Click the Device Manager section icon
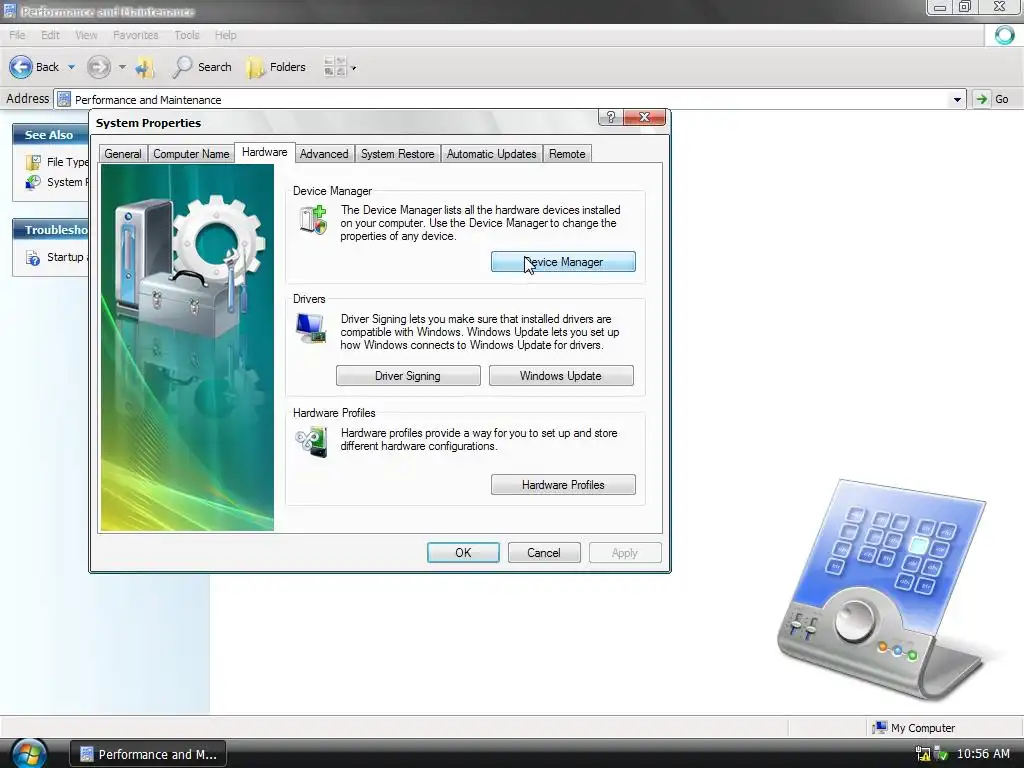The height and width of the screenshot is (768, 1024). click(313, 219)
